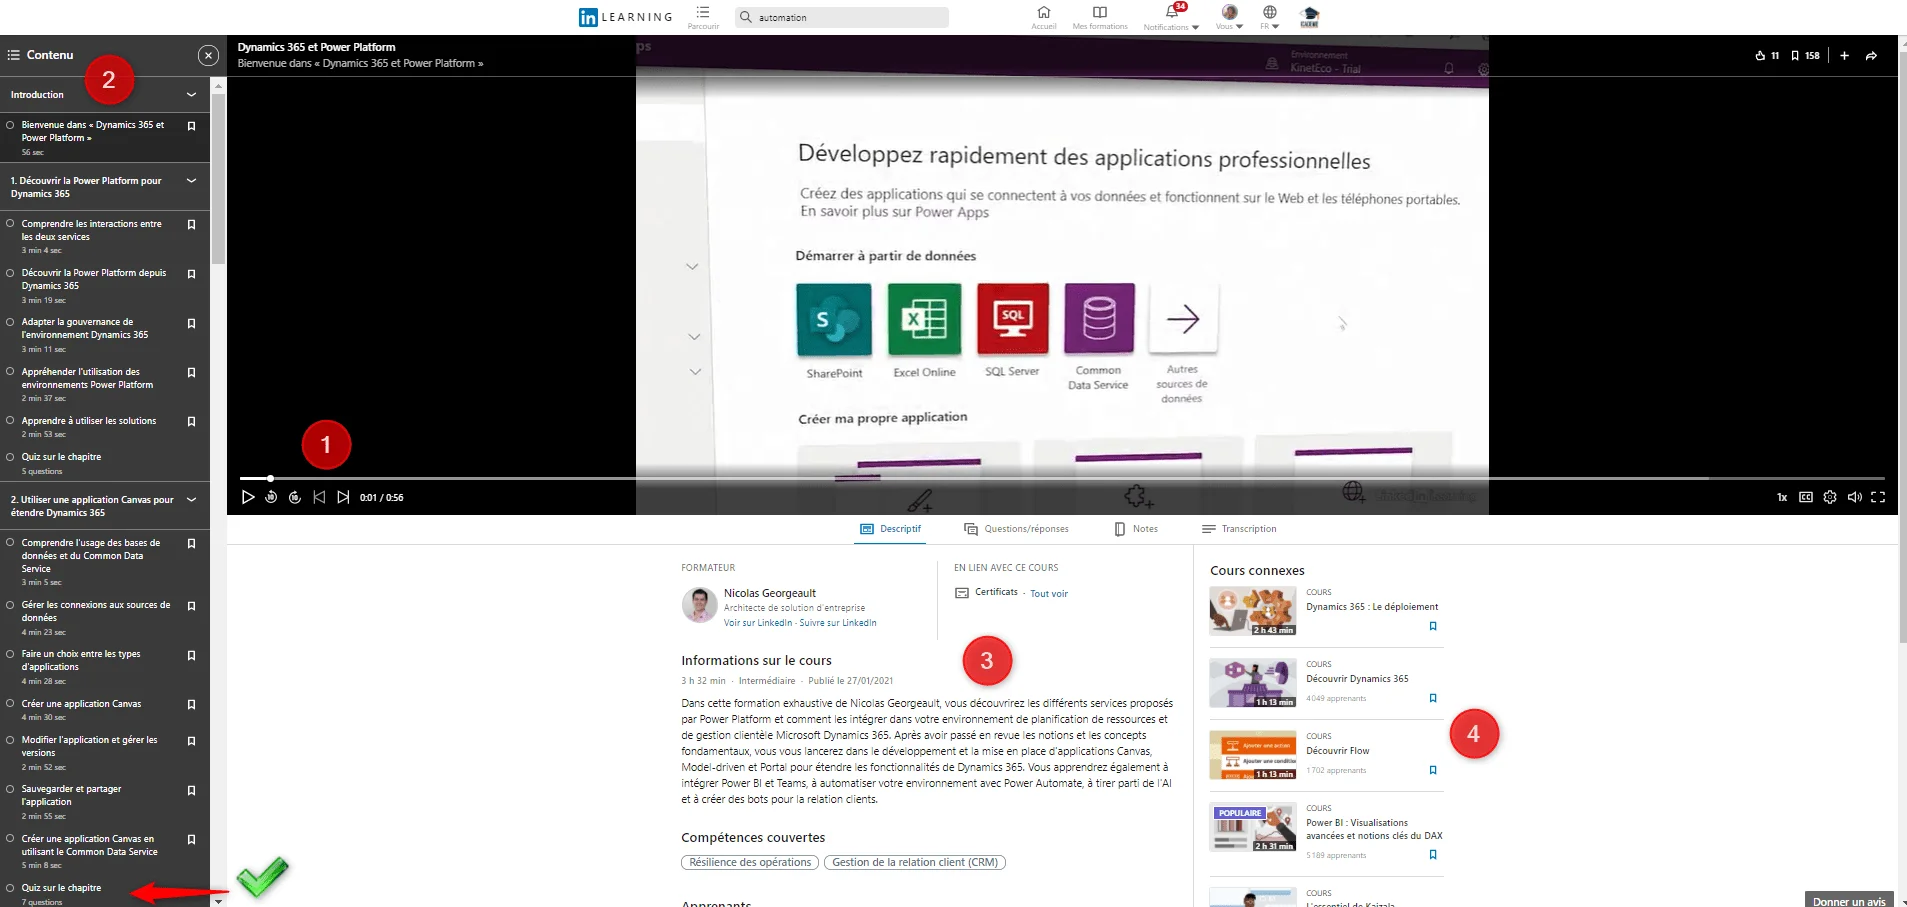Select the Gestion de la relation client tag
Viewport: 1907px width, 907px height.
(x=915, y=862)
